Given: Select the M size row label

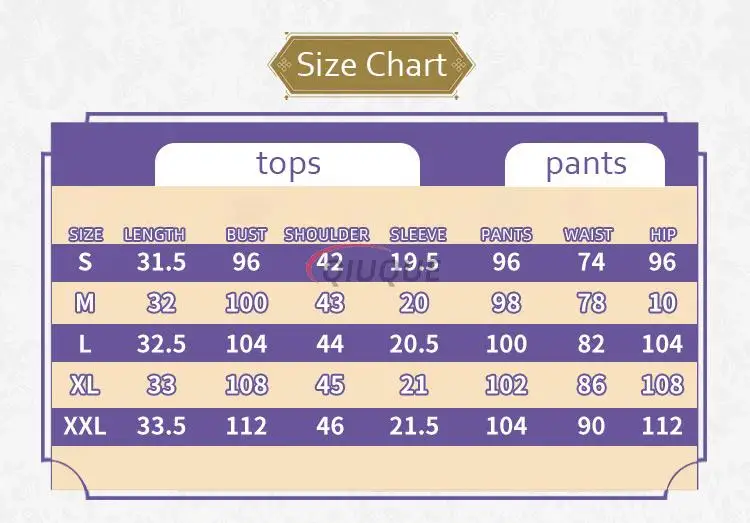Looking at the screenshot, I should click(85, 303).
